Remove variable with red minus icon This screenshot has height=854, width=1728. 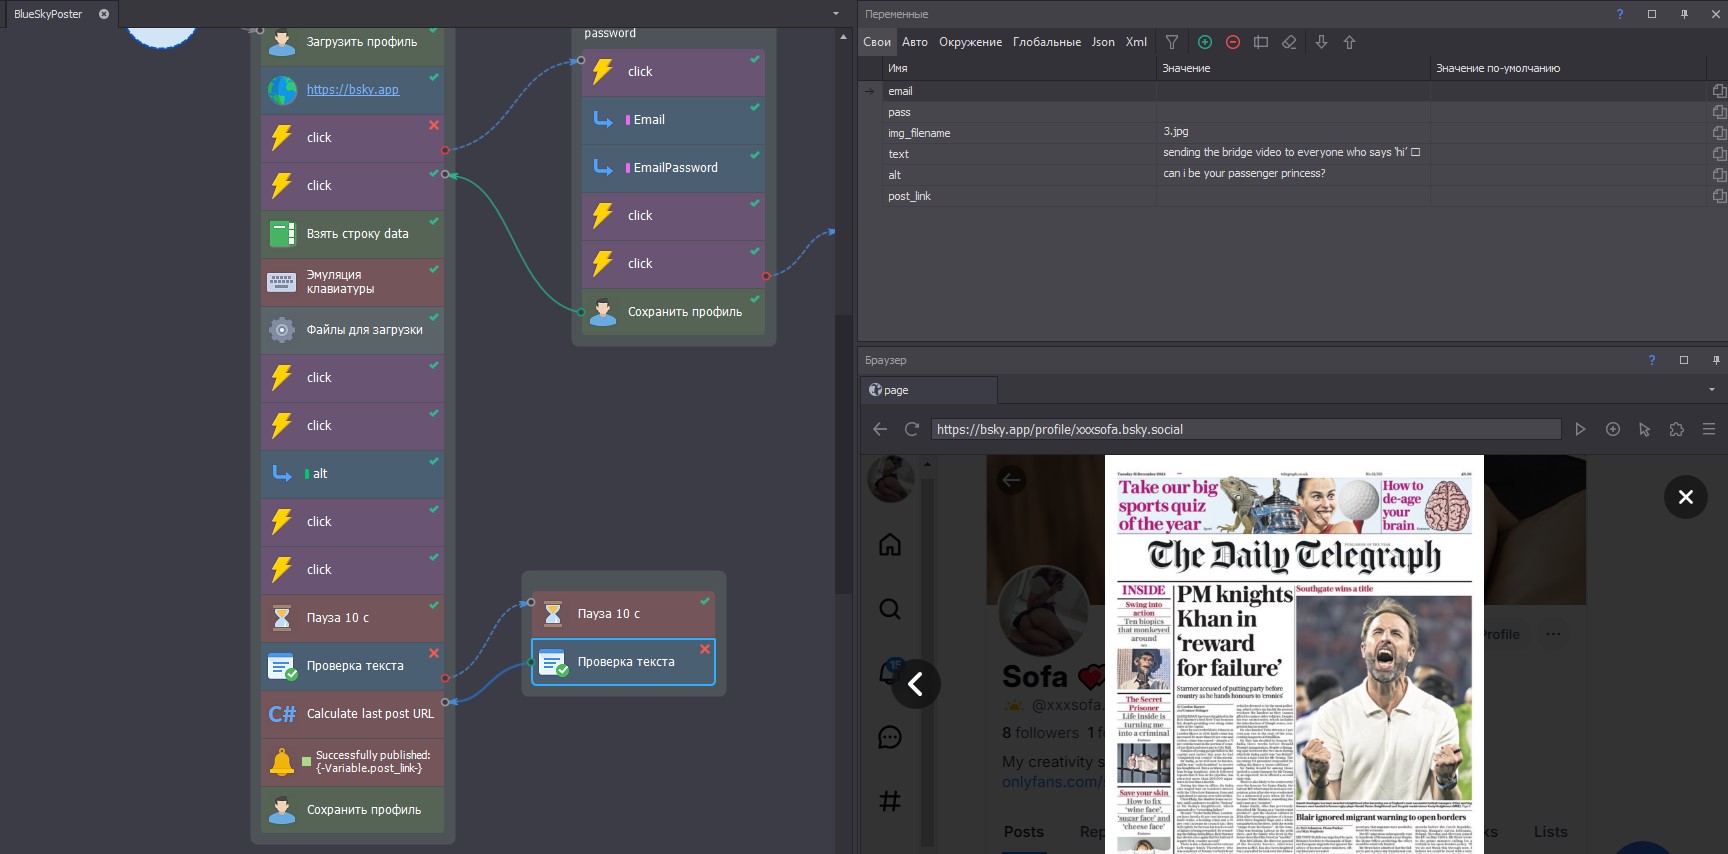point(1233,42)
